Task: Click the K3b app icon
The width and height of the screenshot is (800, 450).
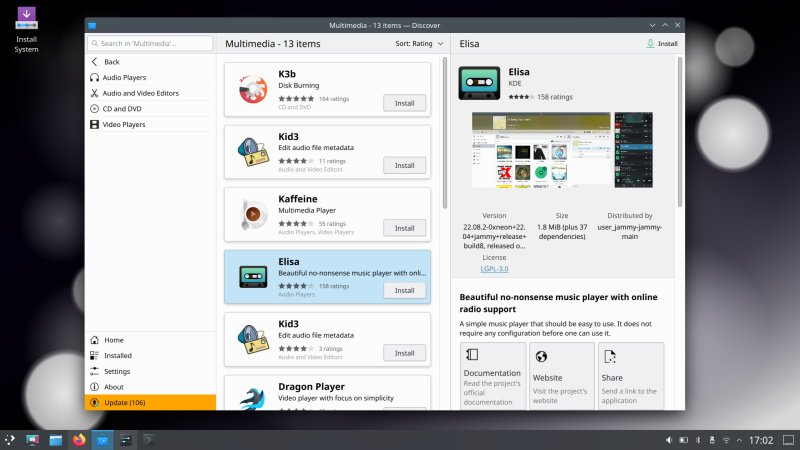Action: coord(253,89)
